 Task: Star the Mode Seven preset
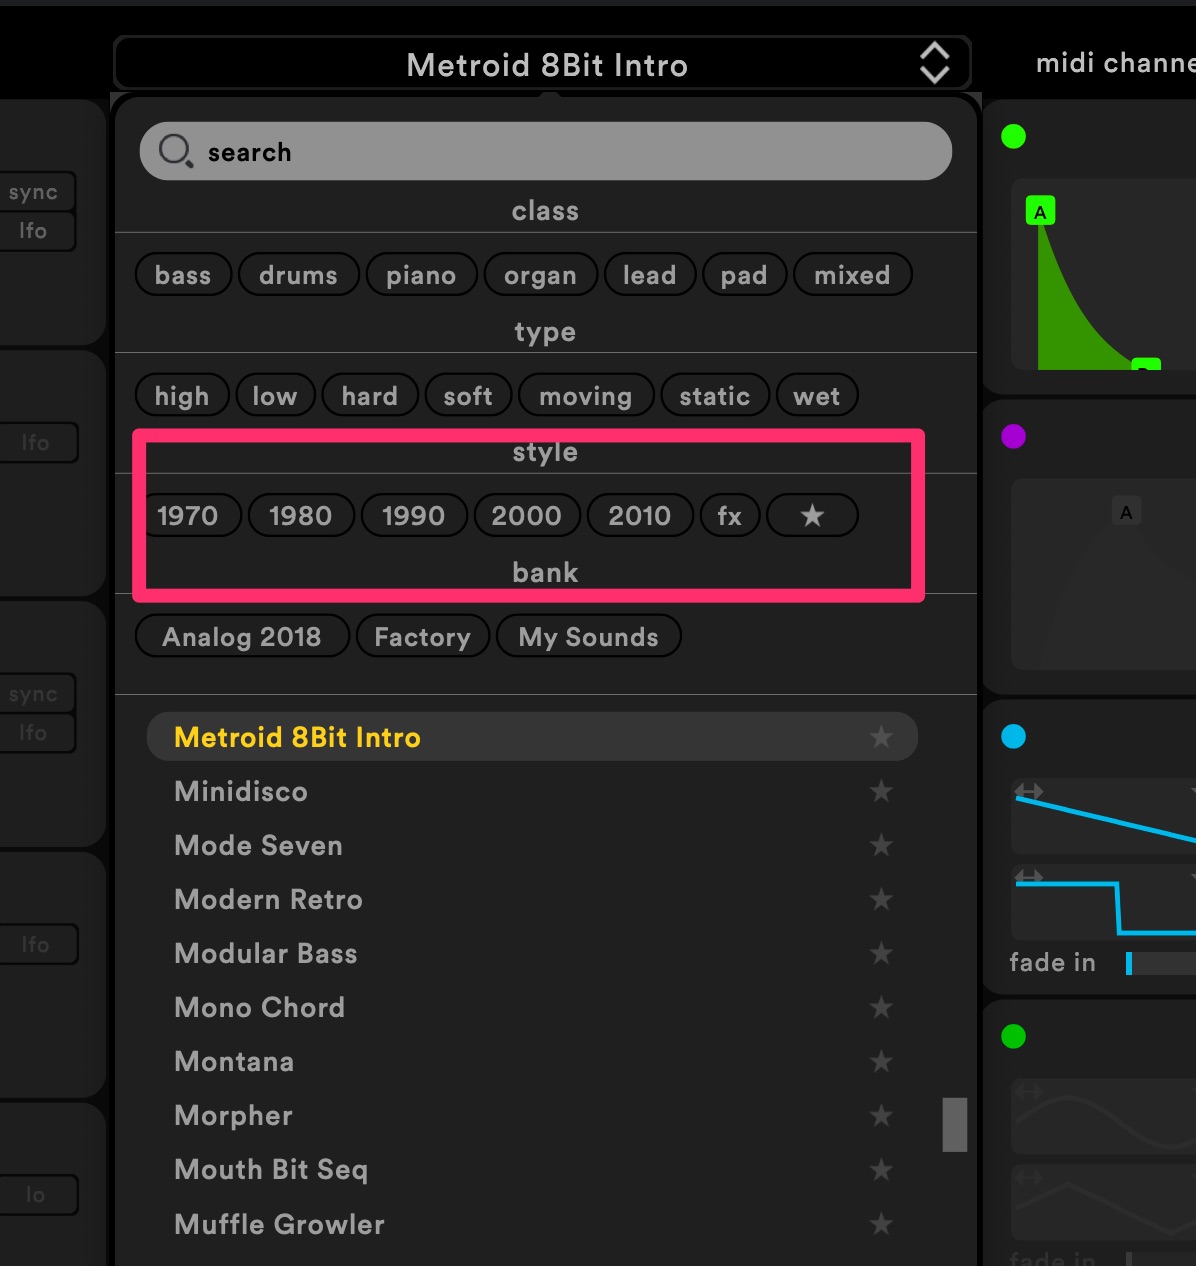click(x=880, y=846)
